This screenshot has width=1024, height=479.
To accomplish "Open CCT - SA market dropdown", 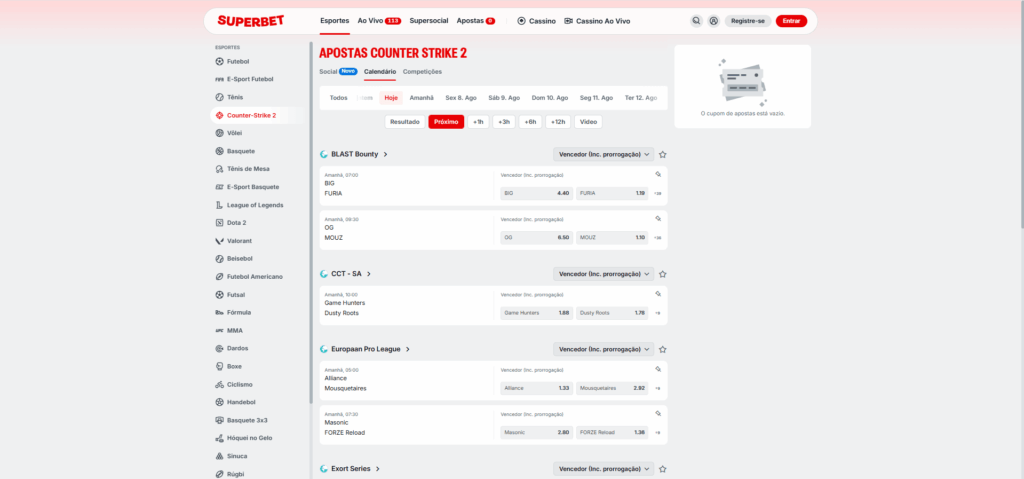I will (x=603, y=274).
